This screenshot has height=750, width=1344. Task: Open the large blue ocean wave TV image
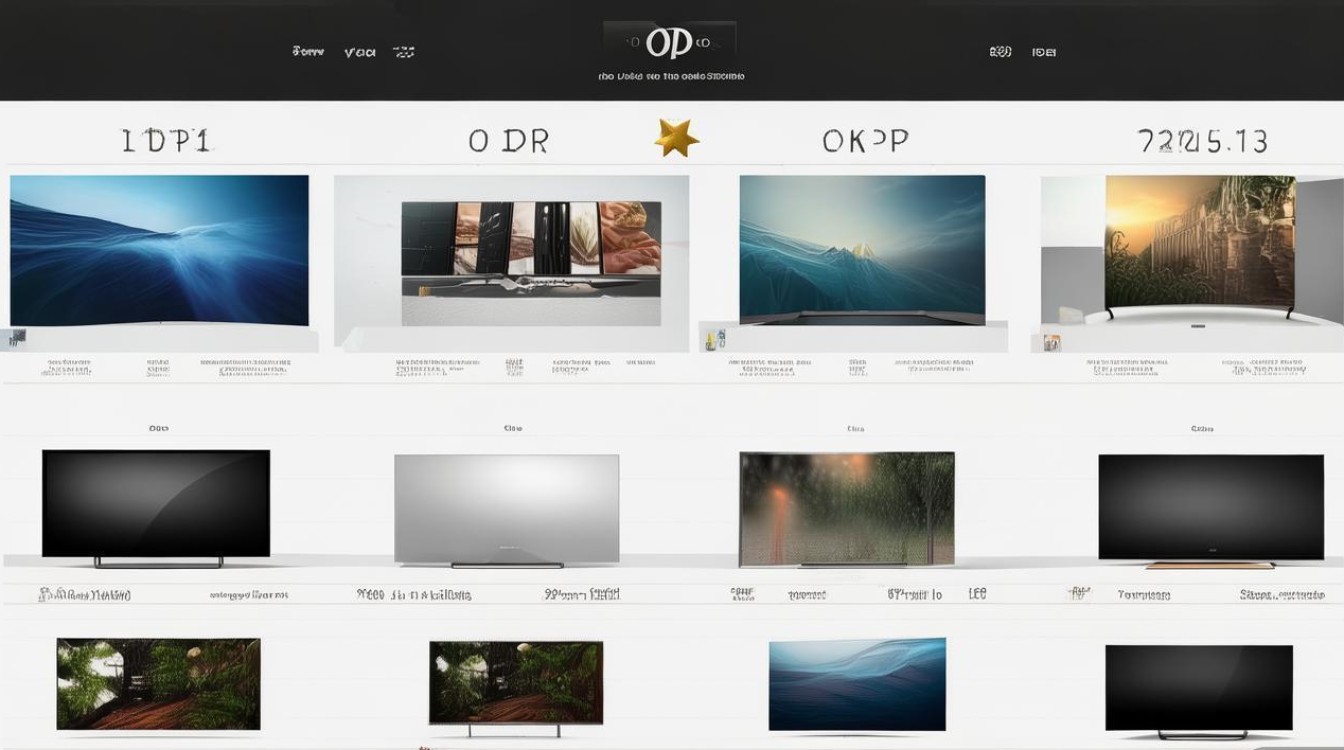[x=159, y=250]
